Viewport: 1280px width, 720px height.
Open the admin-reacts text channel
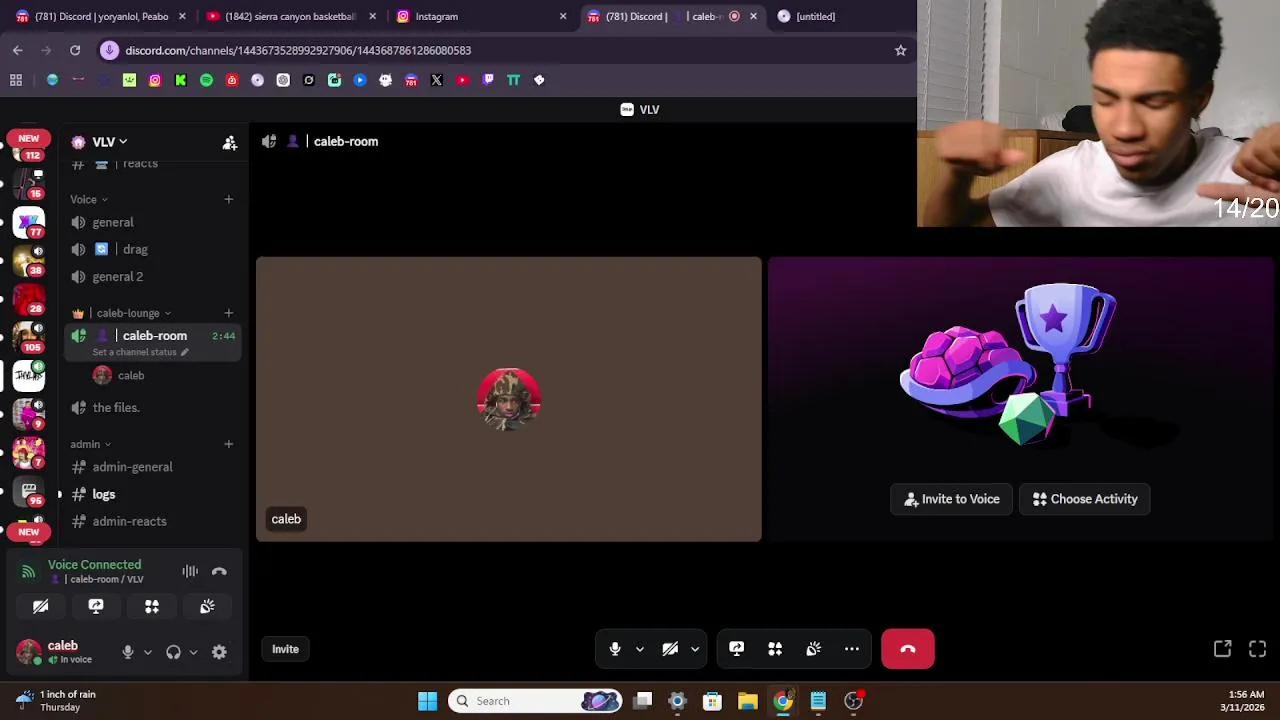point(153,521)
